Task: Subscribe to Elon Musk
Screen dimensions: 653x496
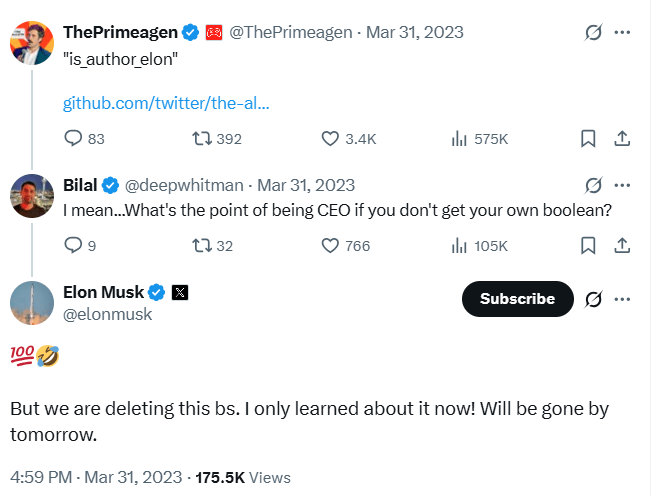Action: tap(517, 299)
